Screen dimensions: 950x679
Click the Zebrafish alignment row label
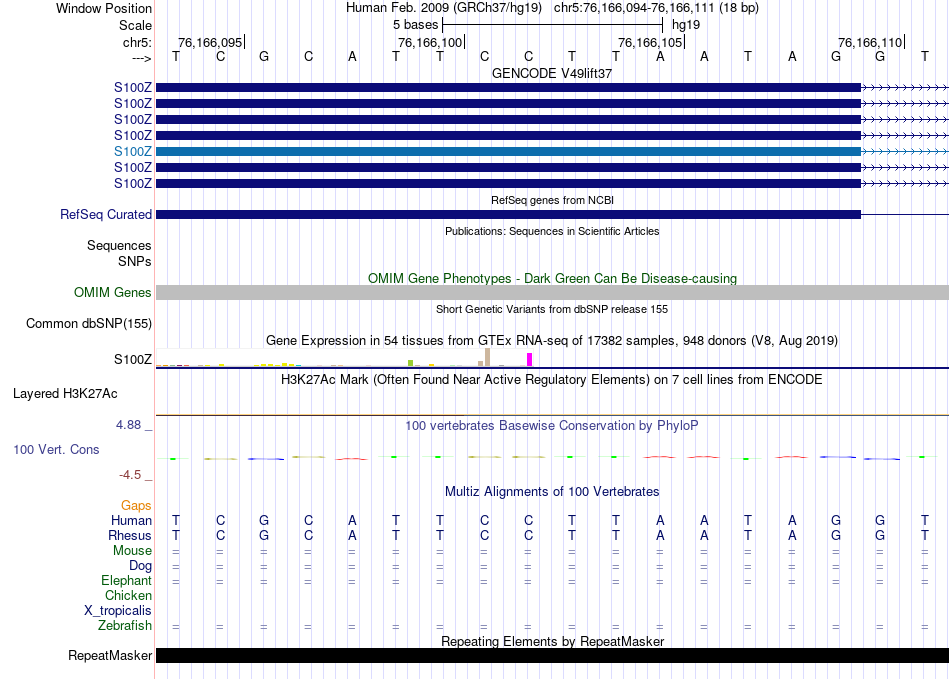(125, 625)
